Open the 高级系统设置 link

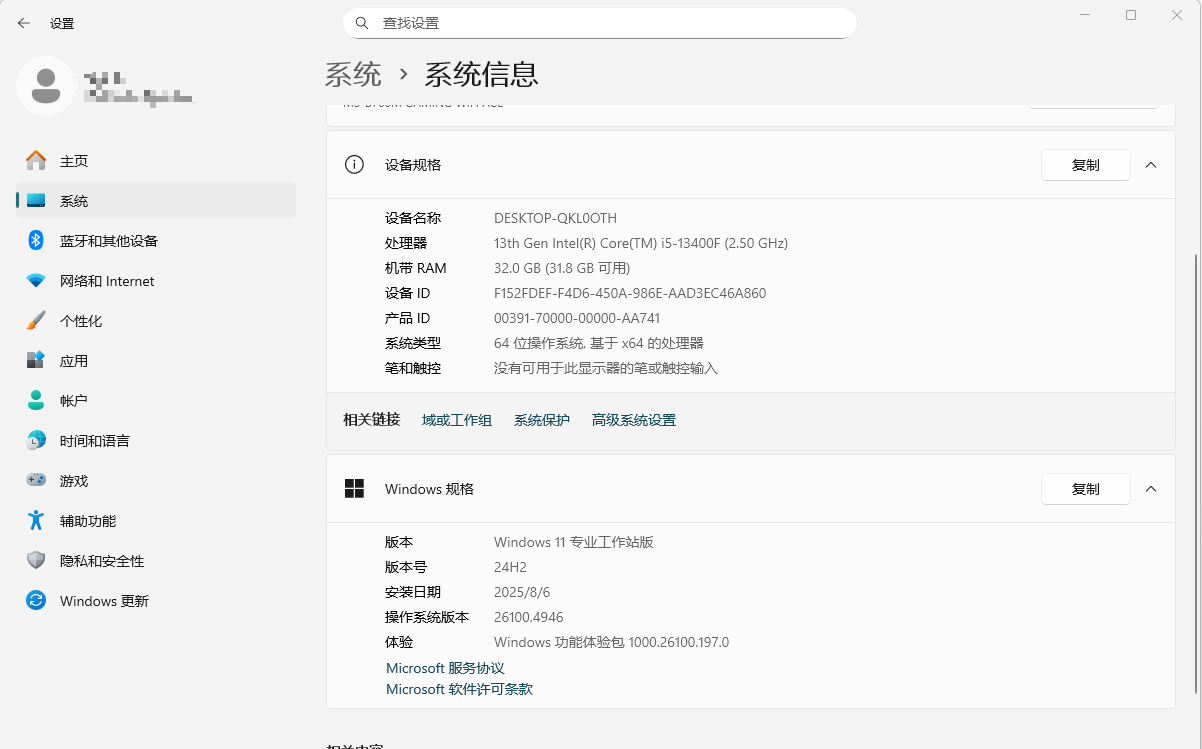(634, 420)
